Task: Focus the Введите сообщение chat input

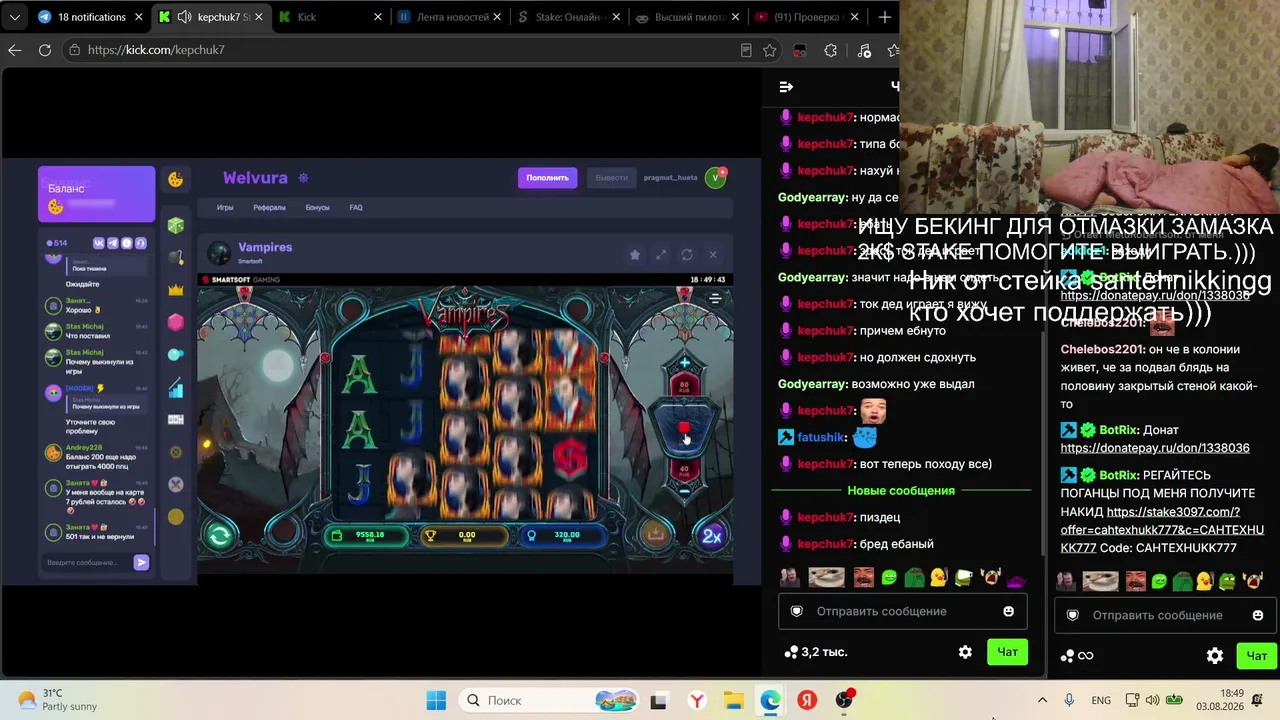Action: point(87,563)
